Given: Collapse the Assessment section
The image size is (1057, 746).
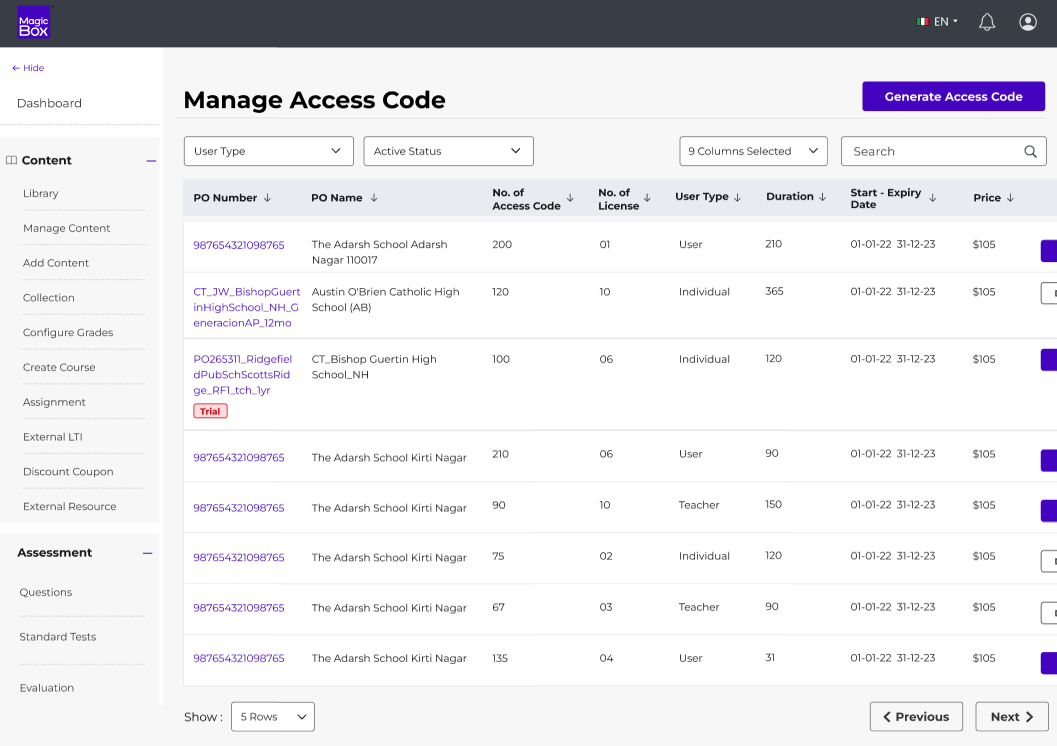Looking at the screenshot, I should (148, 553).
